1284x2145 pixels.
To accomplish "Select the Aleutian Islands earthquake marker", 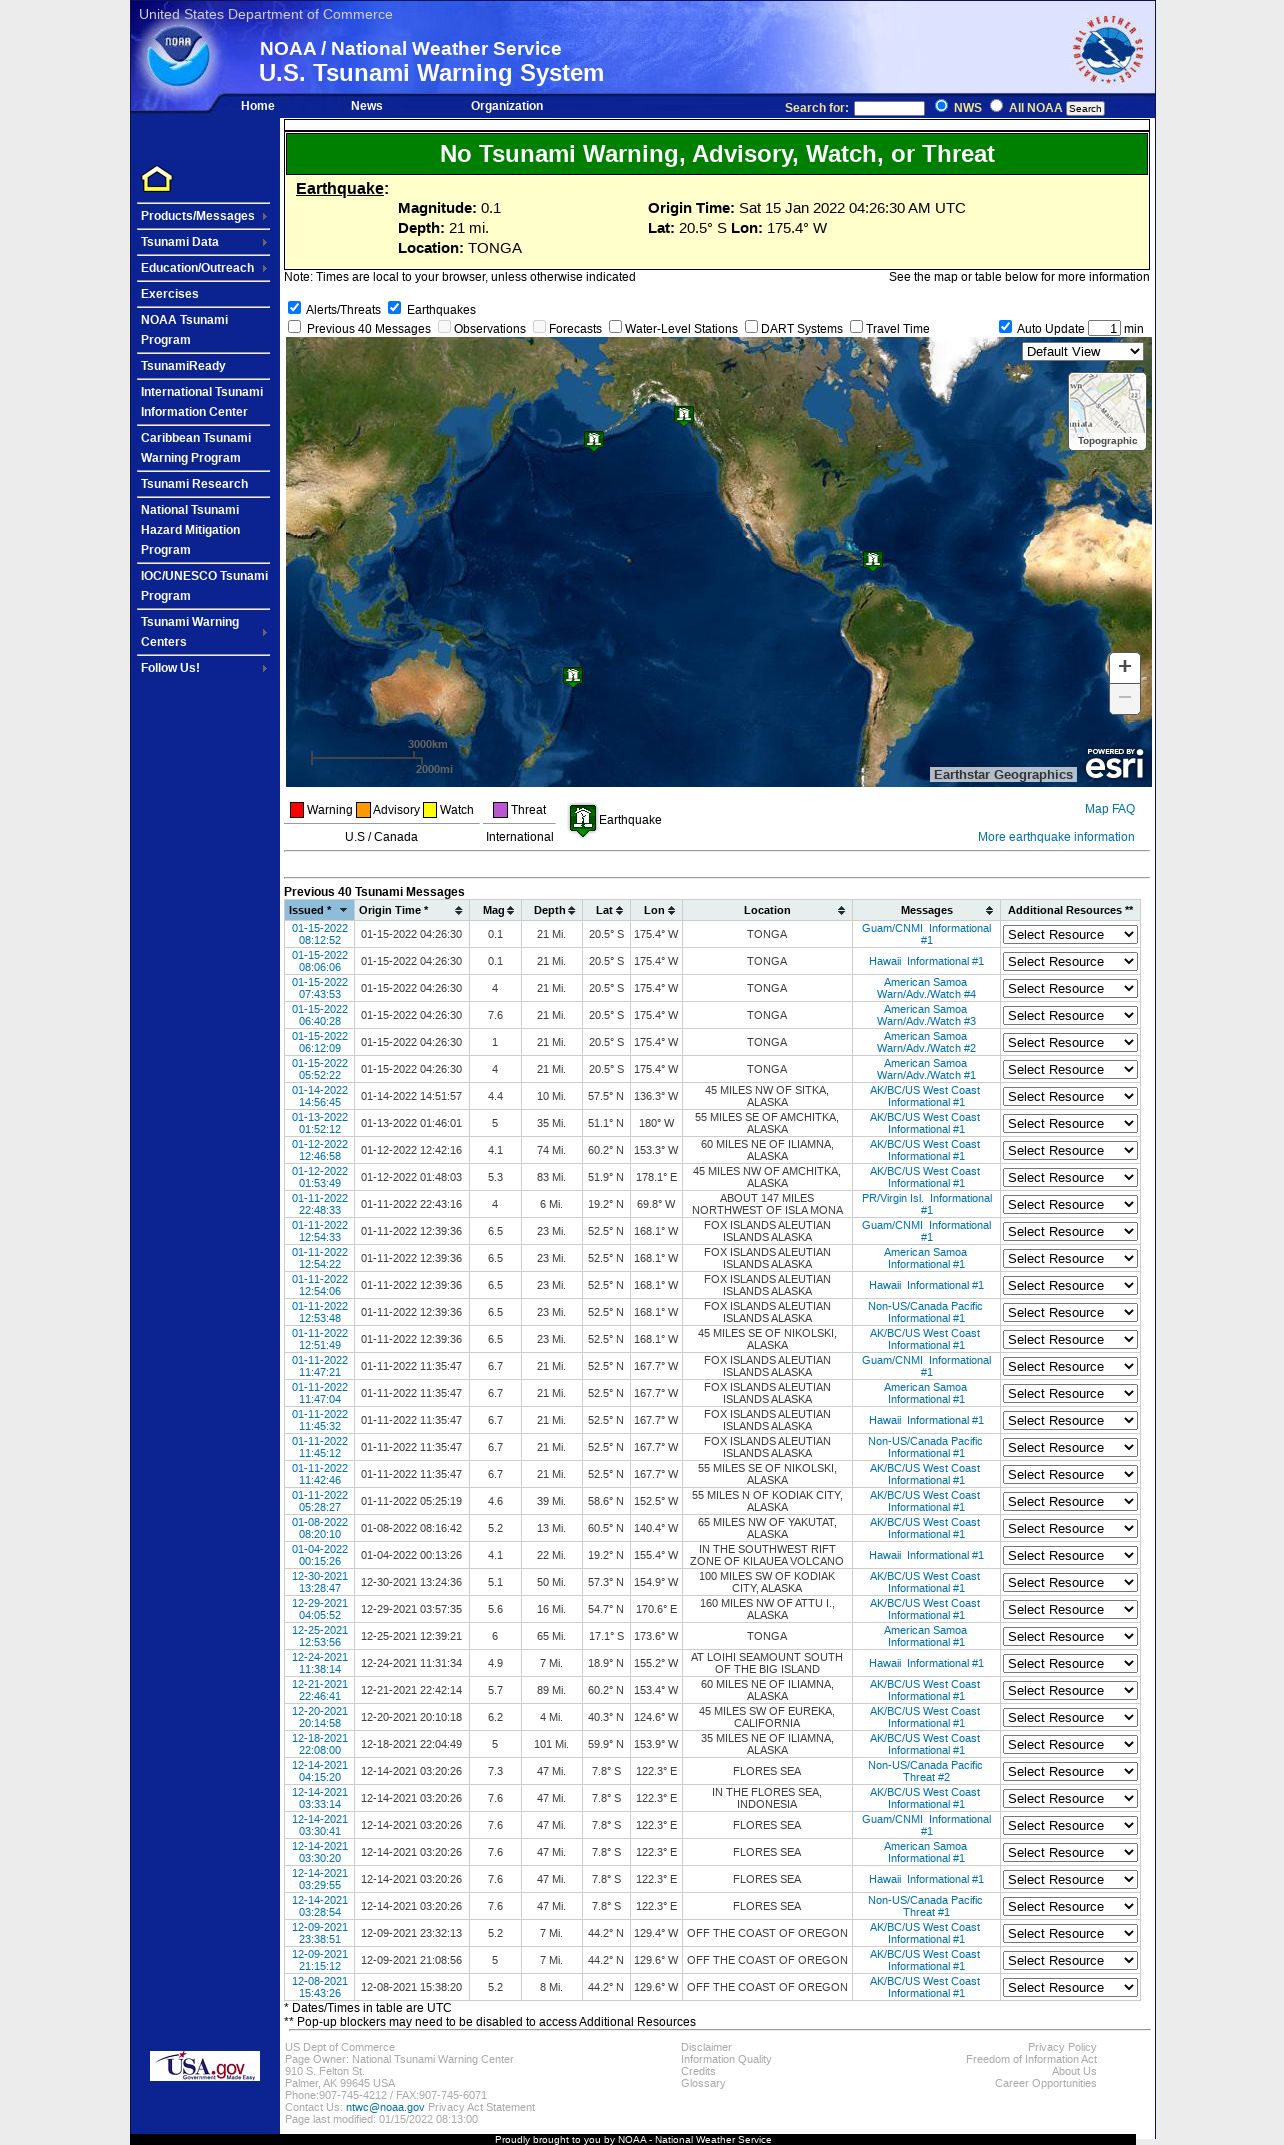I will click(x=594, y=441).
